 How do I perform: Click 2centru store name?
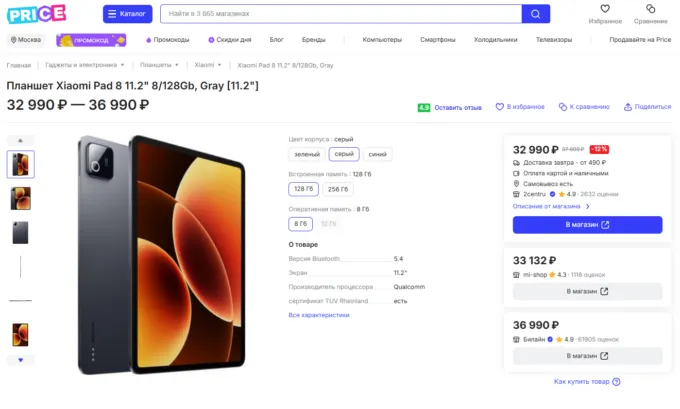pos(534,194)
